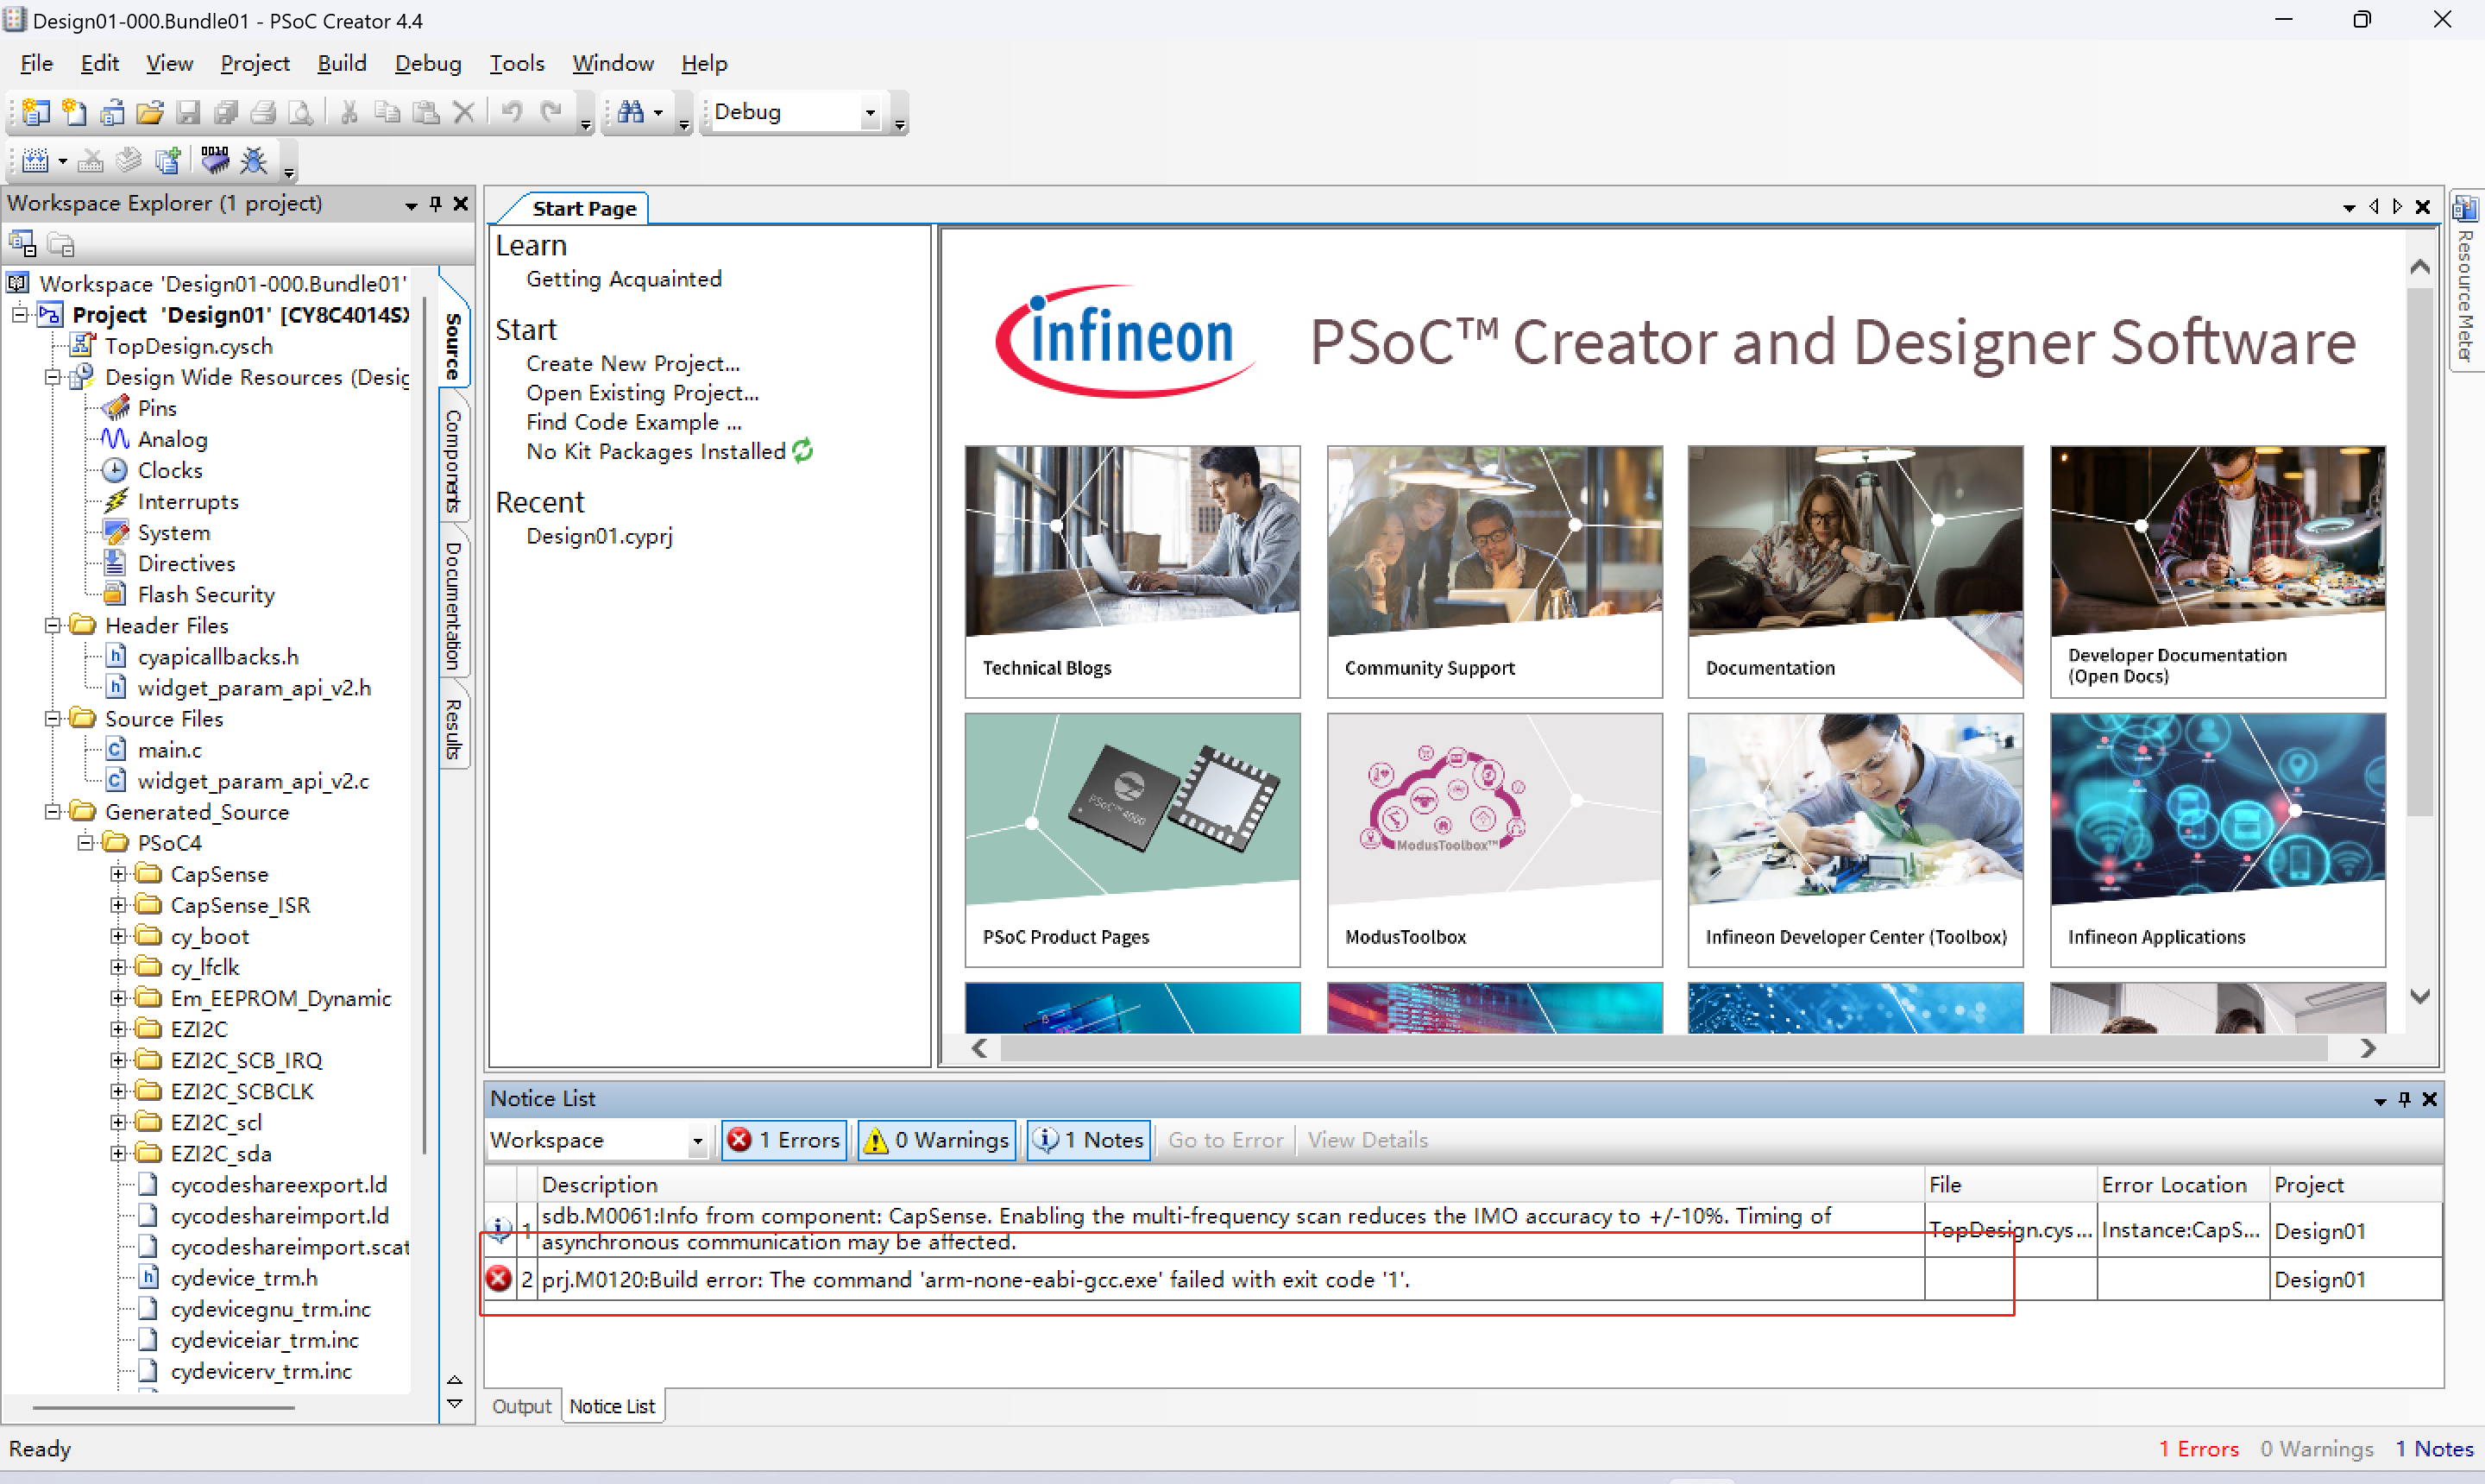Open the Technical Blogs card
This screenshot has width=2485, height=1484.
point(1132,572)
